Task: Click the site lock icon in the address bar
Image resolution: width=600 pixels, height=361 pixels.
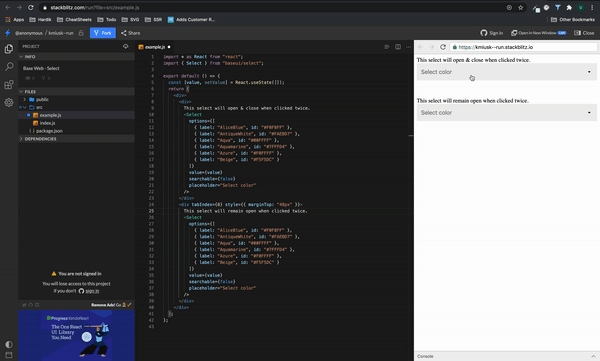Action: tap(45, 7)
